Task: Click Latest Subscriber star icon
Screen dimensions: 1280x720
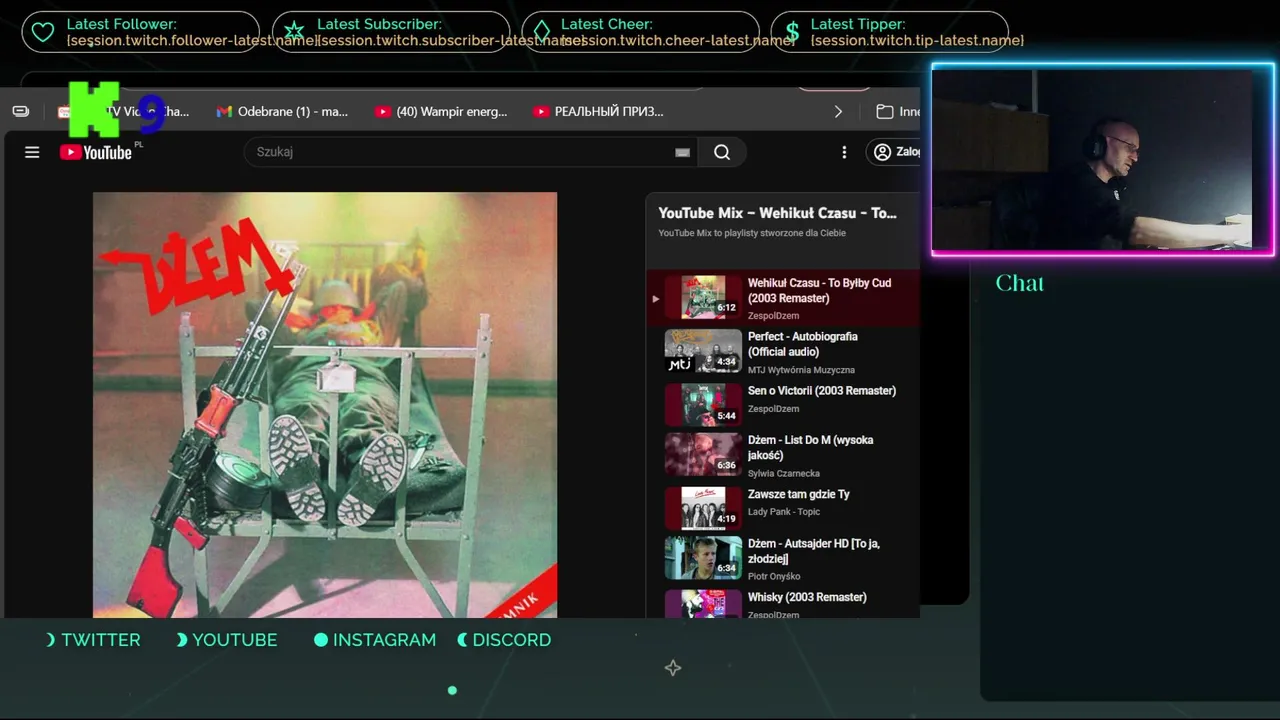Action: [293, 32]
